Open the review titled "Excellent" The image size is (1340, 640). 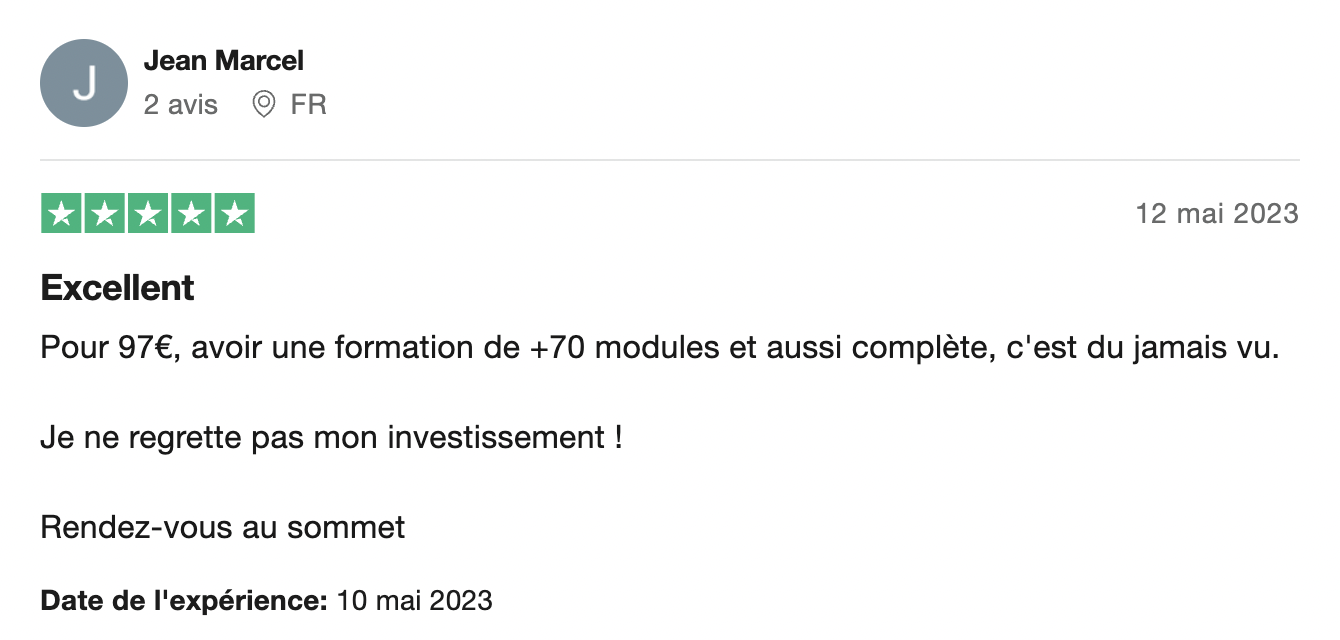117,288
